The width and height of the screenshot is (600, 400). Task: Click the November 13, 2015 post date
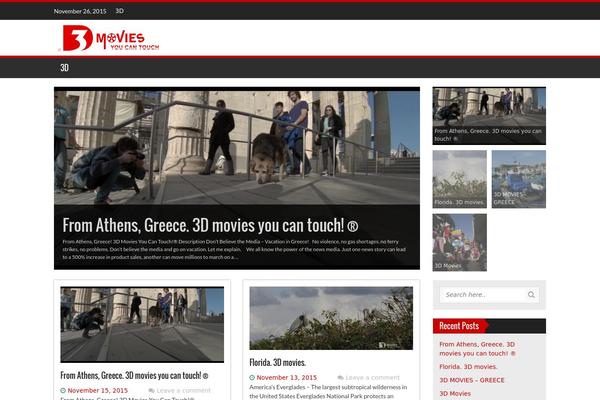point(287,377)
